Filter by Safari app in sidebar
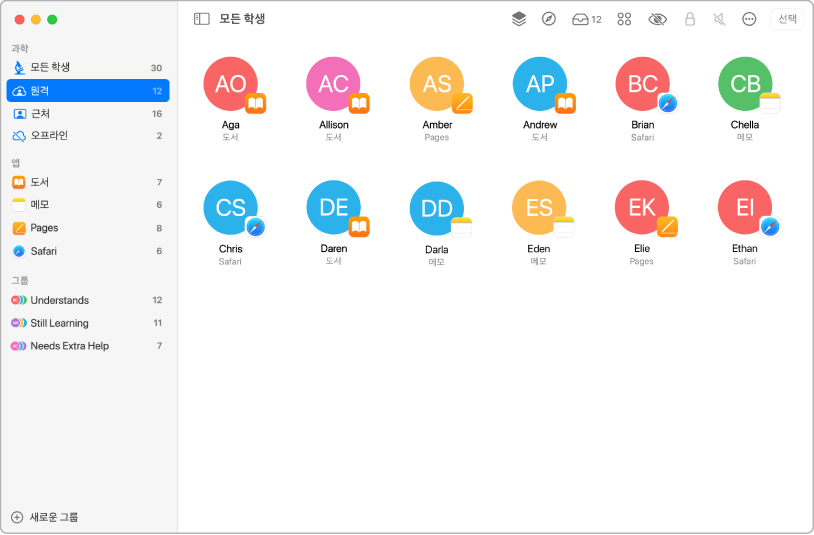Image resolution: width=814 pixels, height=535 pixels. click(x=88, y=251)
